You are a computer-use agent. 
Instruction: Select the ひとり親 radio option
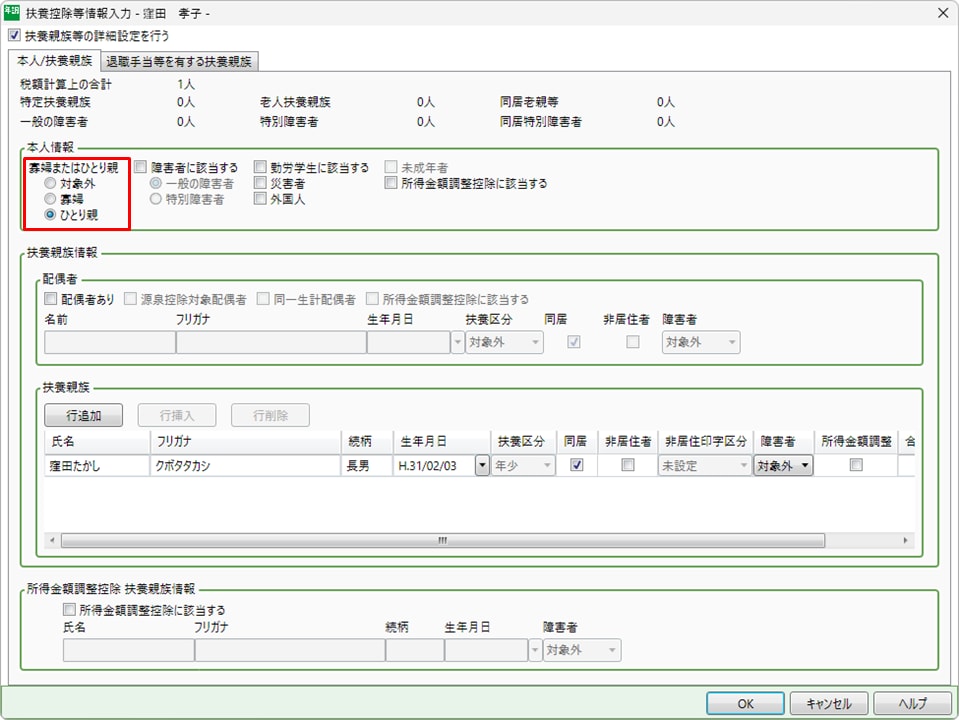coord(49,214)
